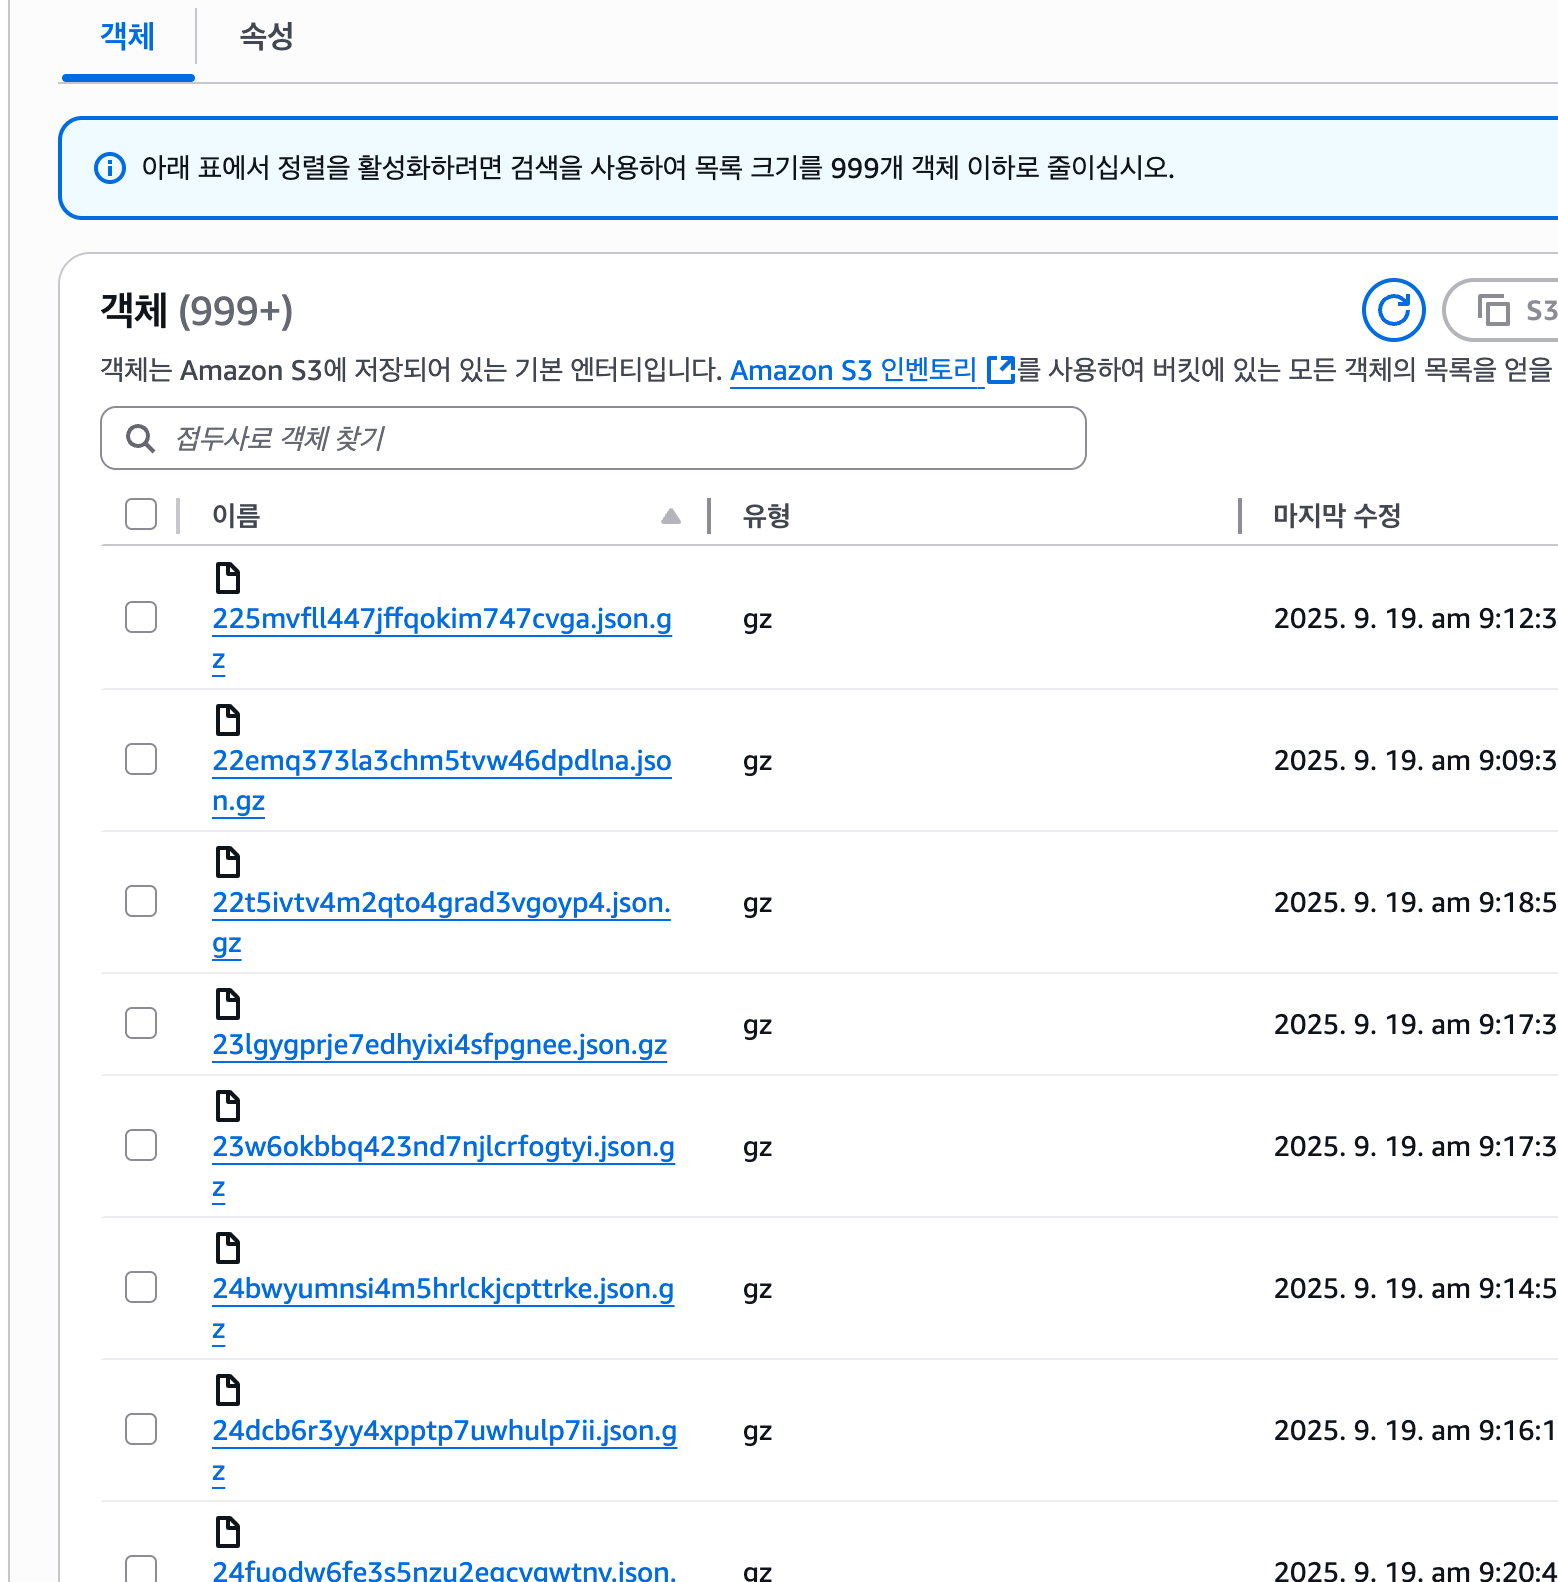Focus the 접두사로 객체 찾기 search field
The height and width of the screenshot is (1582, 1558).
click(593, 438)
